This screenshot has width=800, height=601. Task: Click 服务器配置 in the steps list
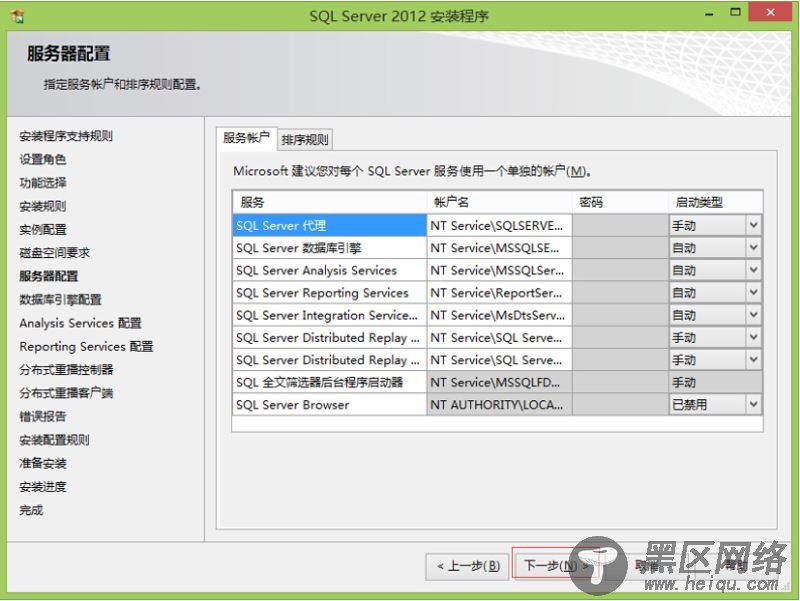49,276
